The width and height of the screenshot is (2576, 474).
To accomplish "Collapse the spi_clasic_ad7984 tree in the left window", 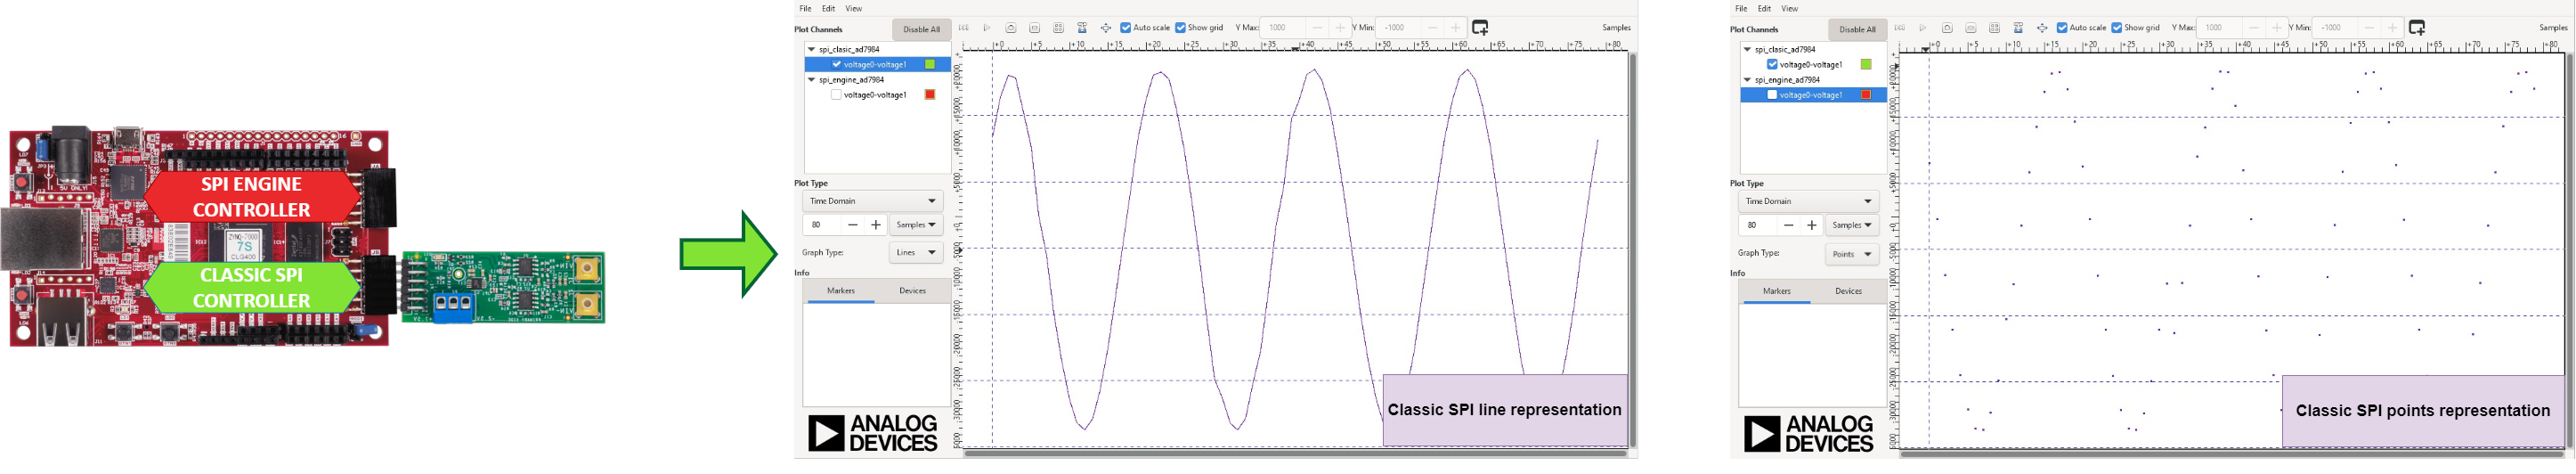I will pos(811,49).
